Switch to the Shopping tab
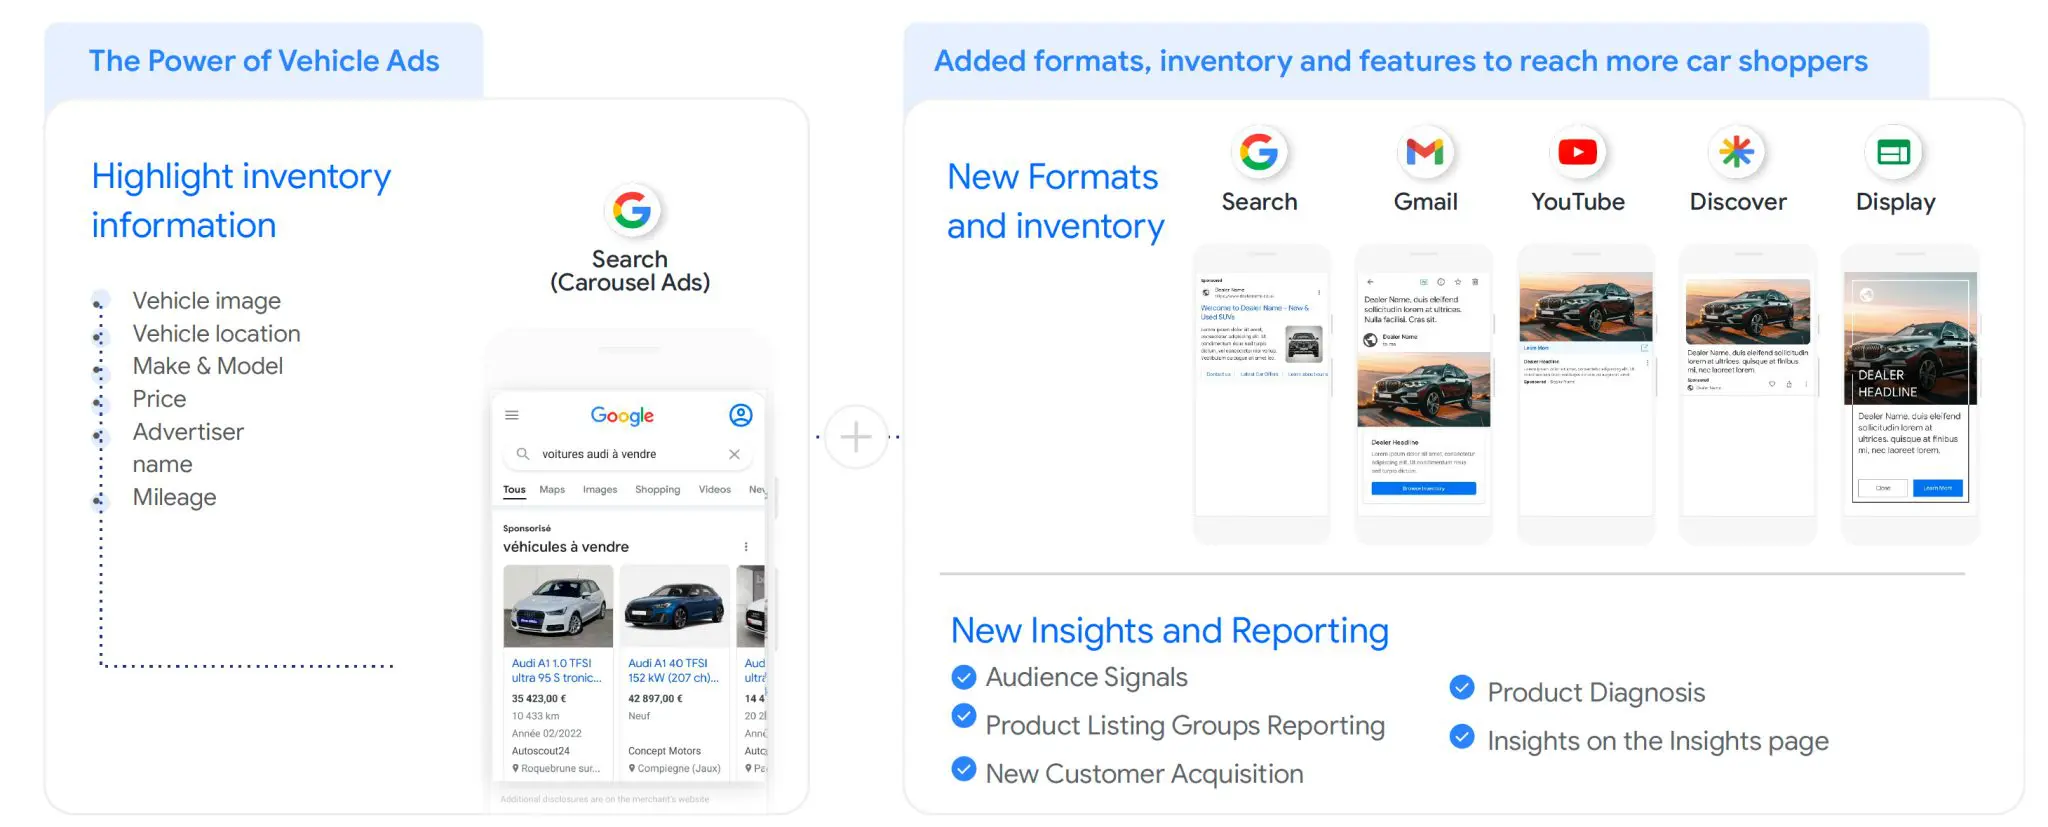This screenshot has width=2048, height=827. 657,490
